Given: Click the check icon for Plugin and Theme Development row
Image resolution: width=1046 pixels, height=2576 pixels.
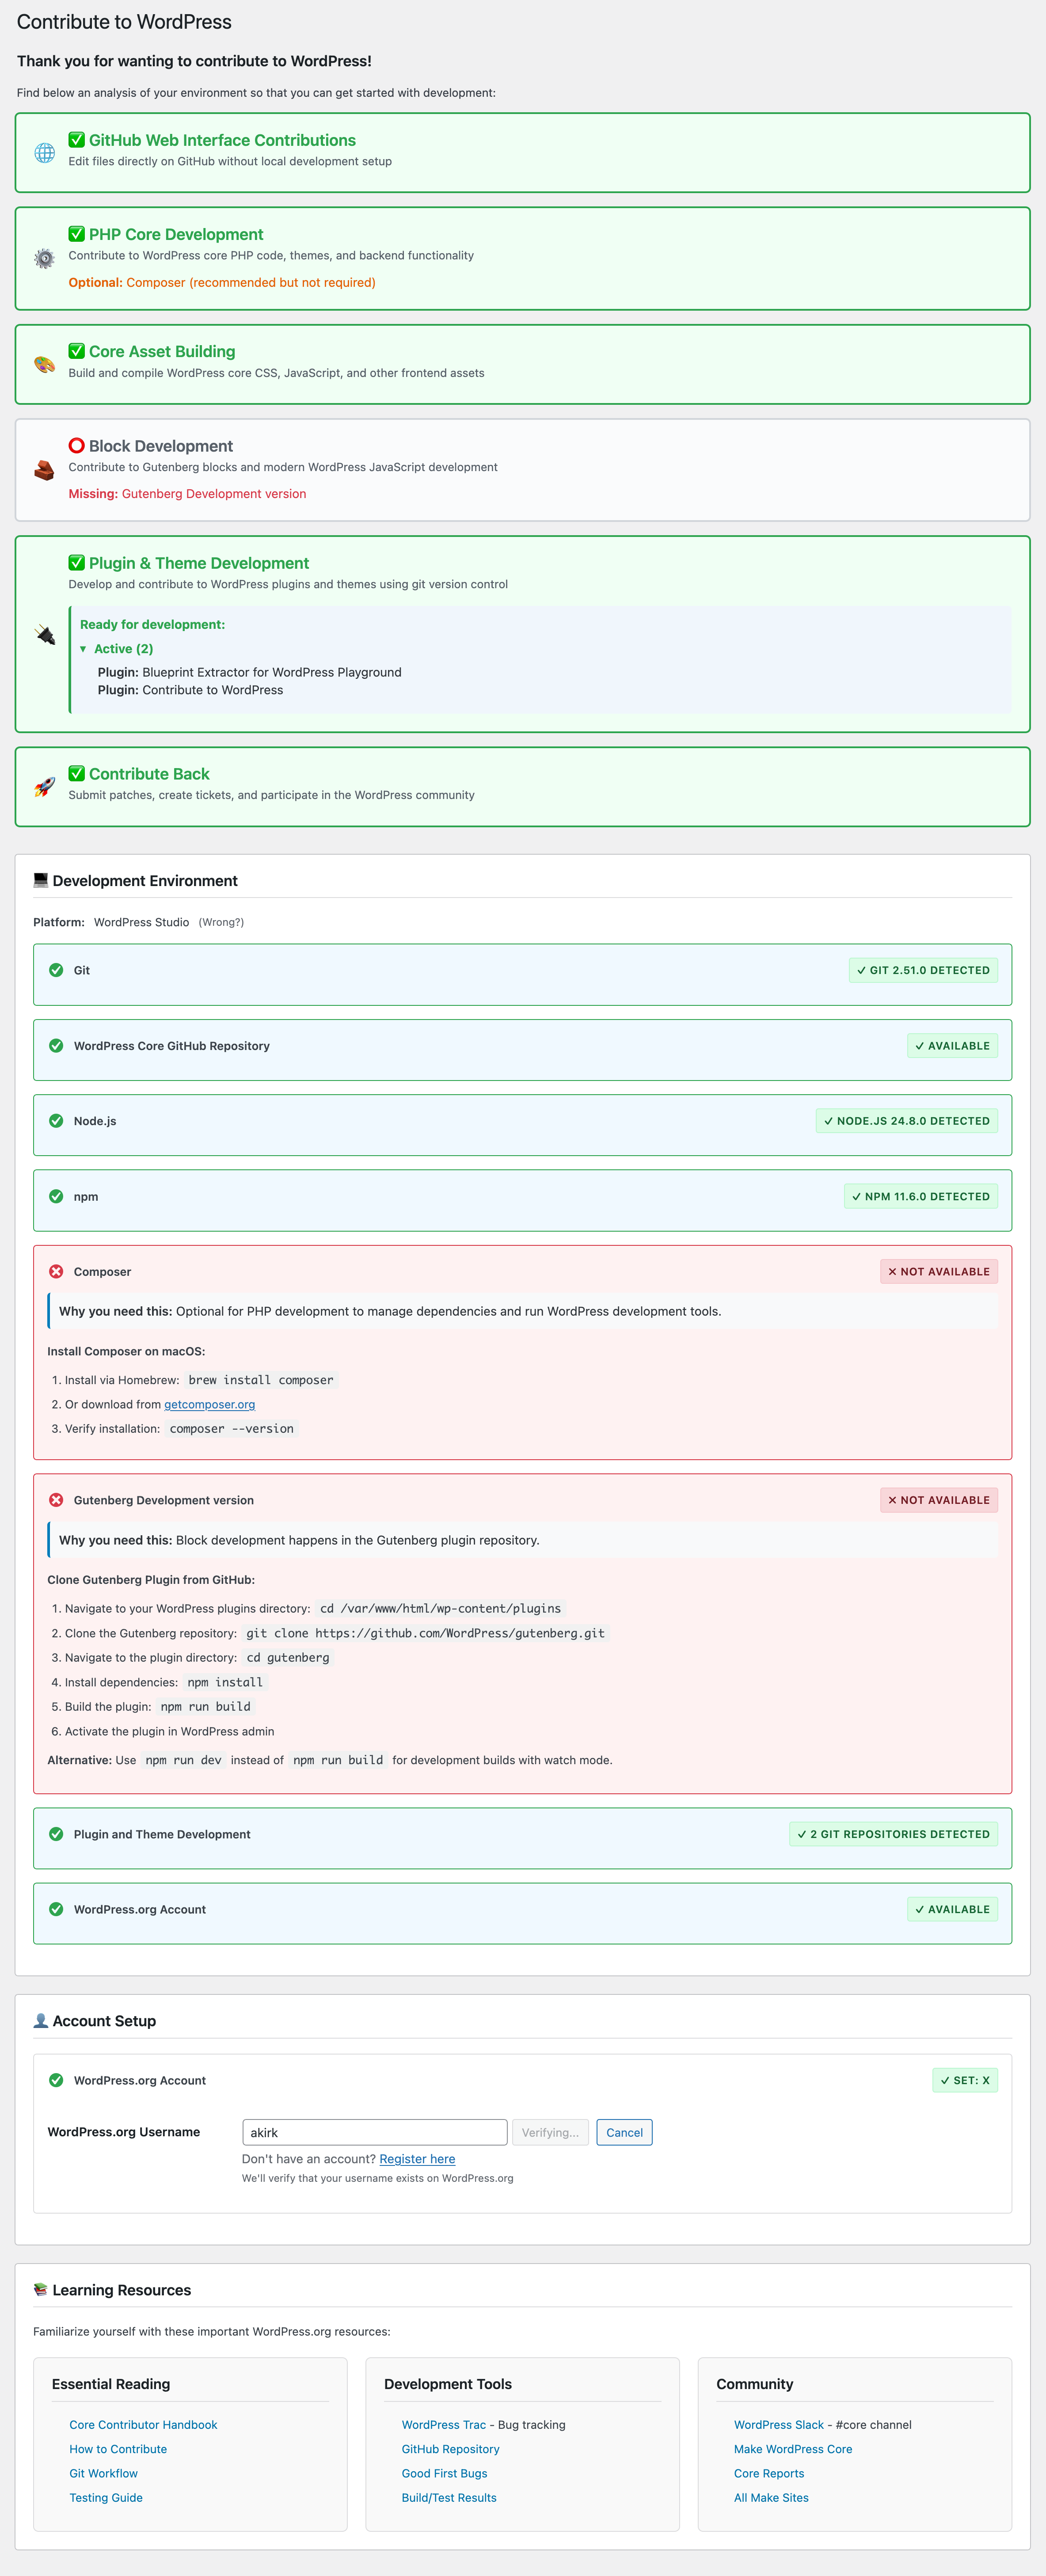Looking at the screenshot, I should click(56, 1834).
